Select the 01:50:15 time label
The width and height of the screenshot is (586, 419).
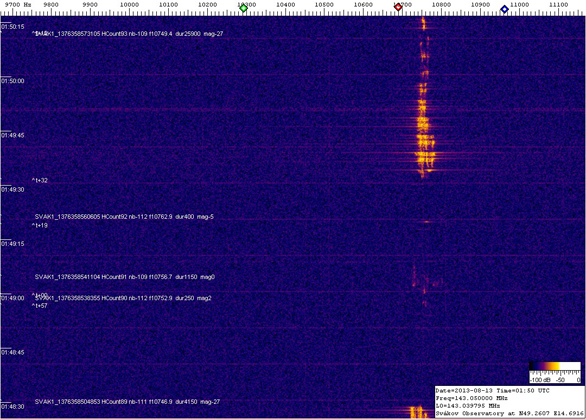[13, 27]
